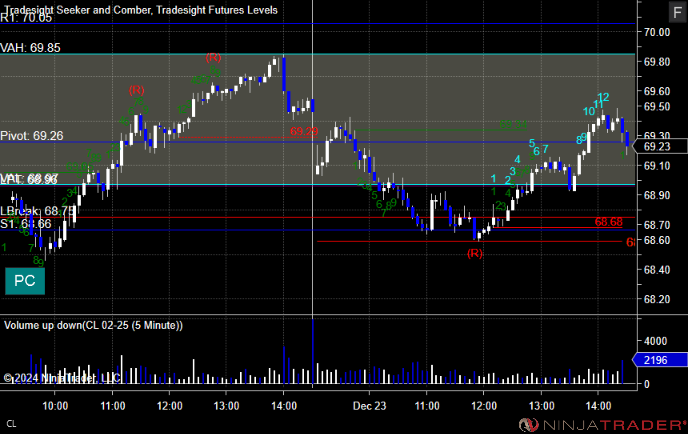Click the 4000 volume axis label

coord(656,341)
